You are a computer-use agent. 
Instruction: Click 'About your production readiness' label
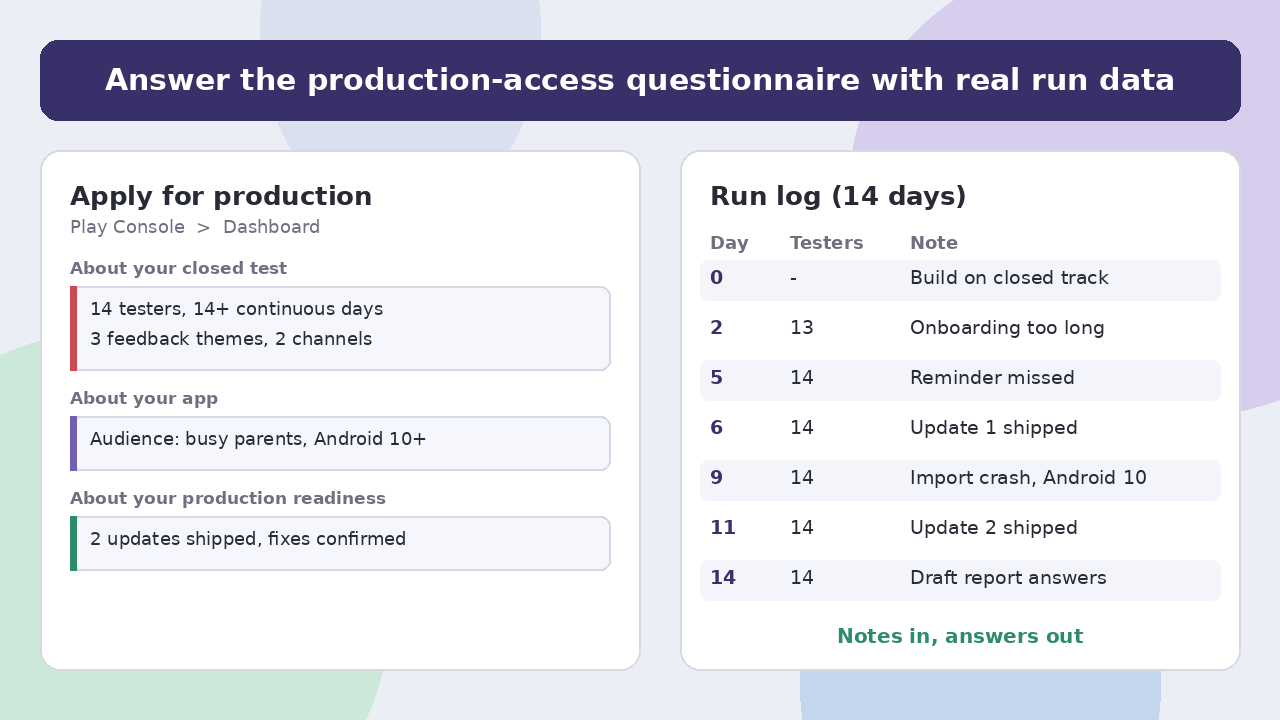tap(228, 498)
